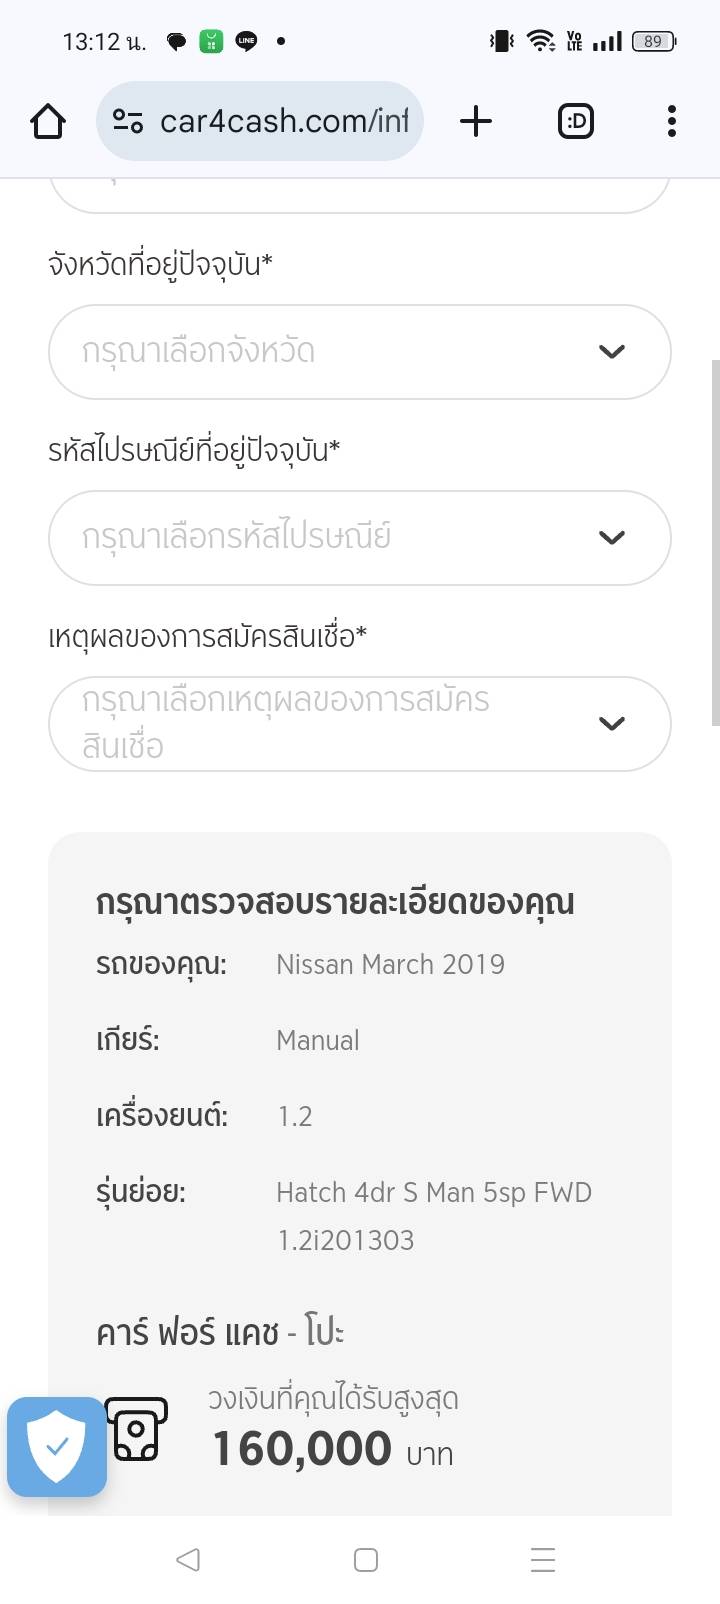This screenshot has width=720, height=1604.
Task: Open a new tab with plus icon
Action: 476,122
